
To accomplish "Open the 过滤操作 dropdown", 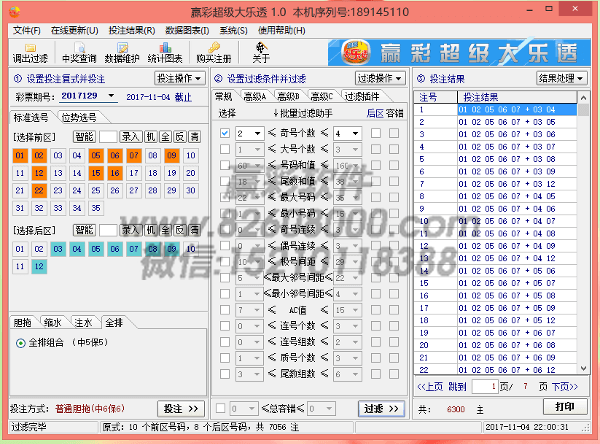I will [380, 78].
